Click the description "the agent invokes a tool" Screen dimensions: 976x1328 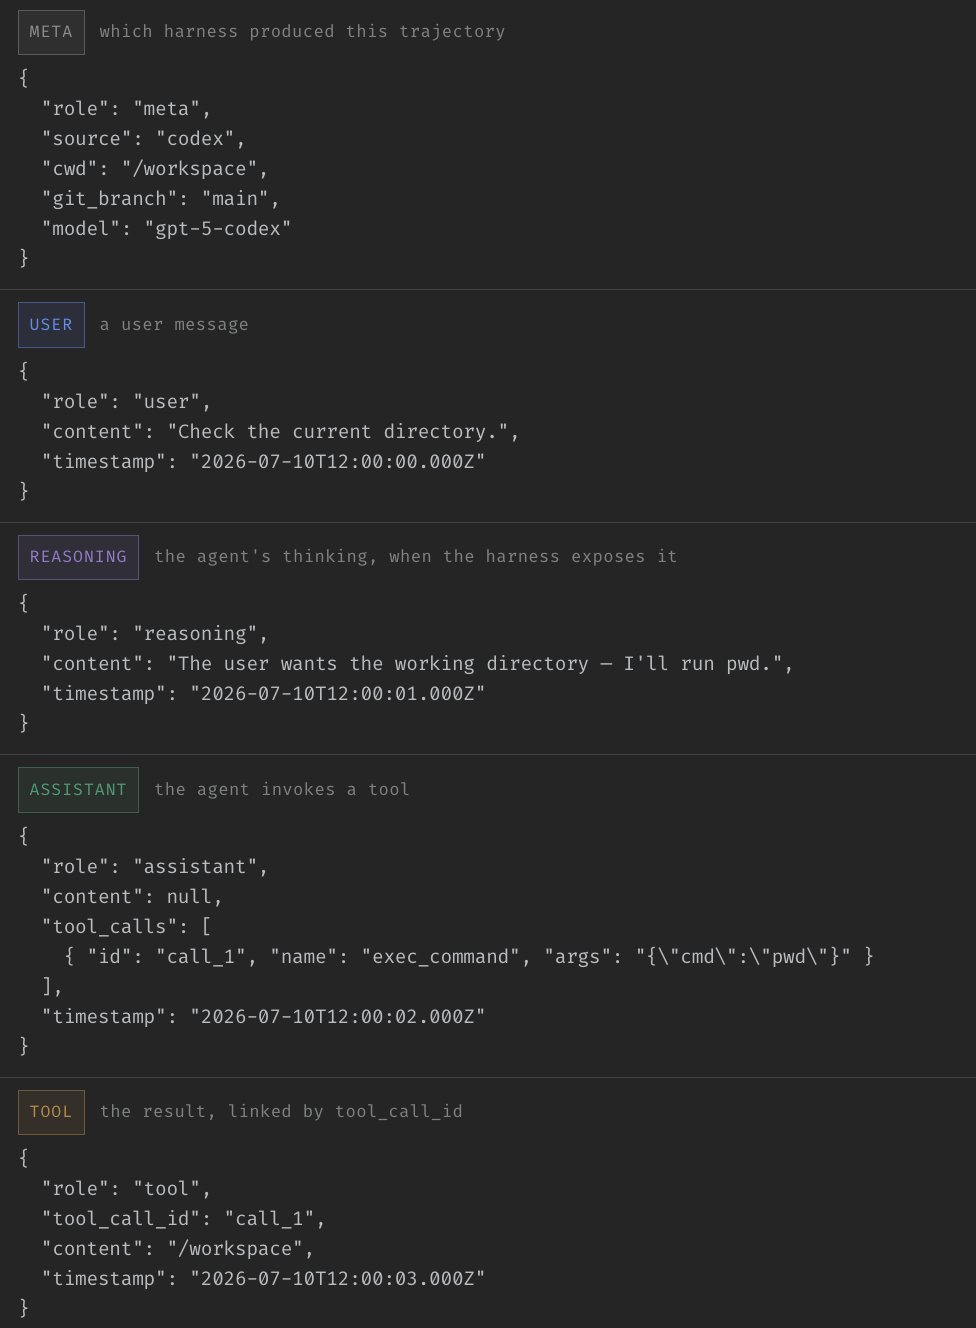[x=282, y=790]
